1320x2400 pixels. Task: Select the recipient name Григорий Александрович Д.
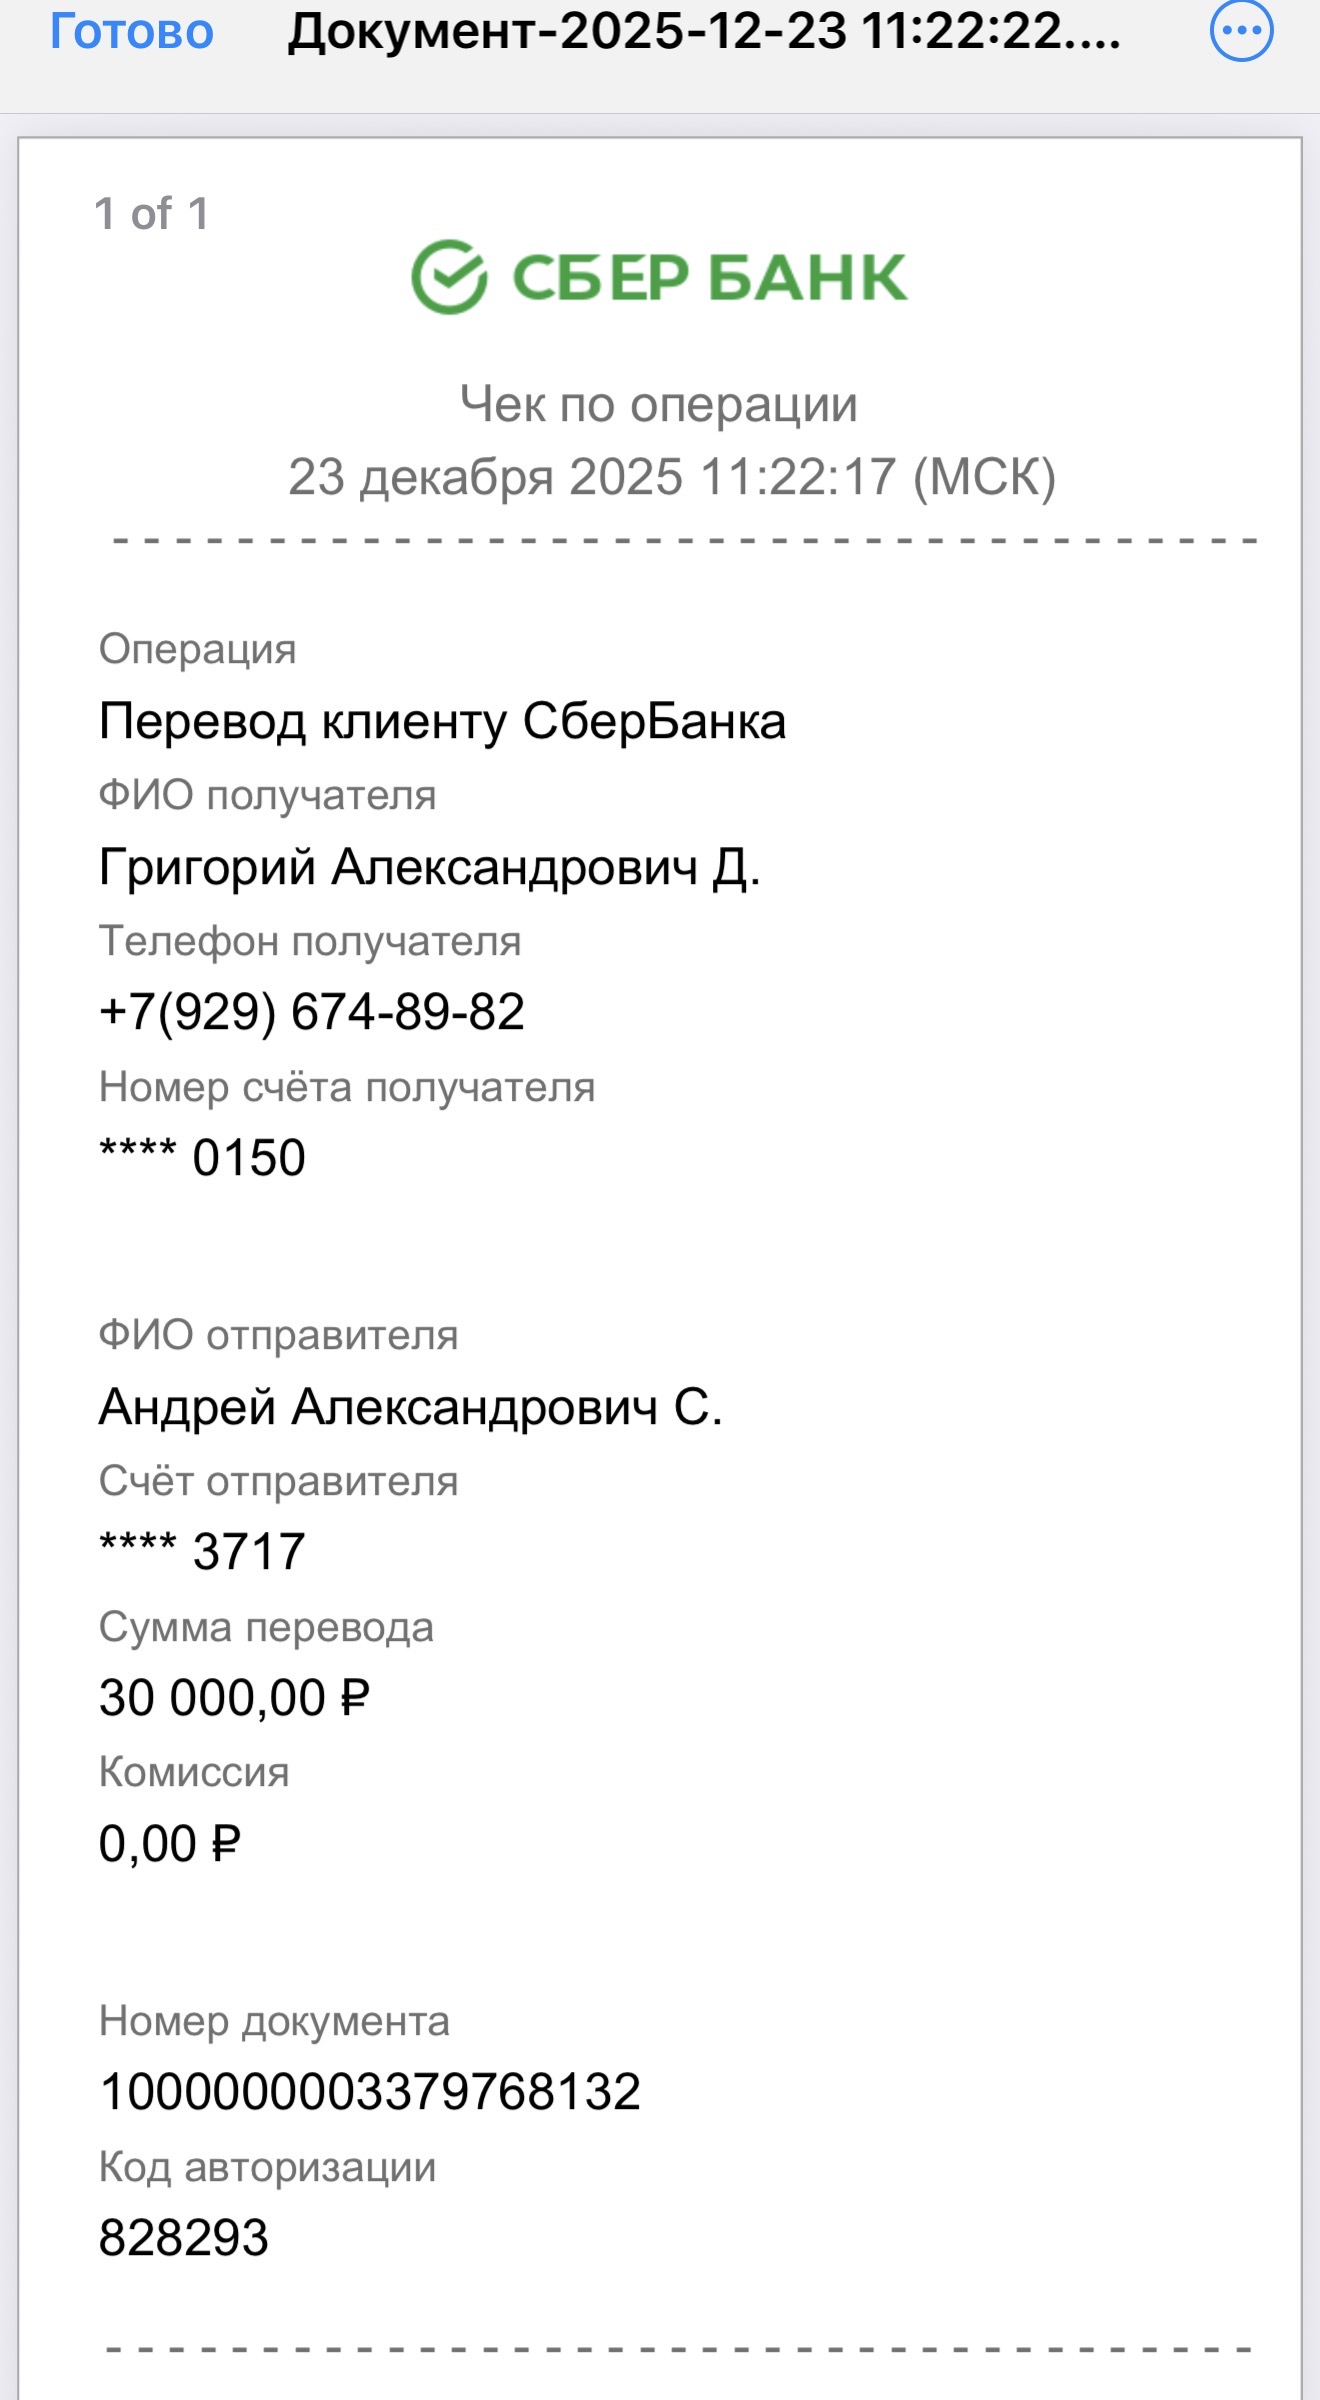tap(432, 868)
